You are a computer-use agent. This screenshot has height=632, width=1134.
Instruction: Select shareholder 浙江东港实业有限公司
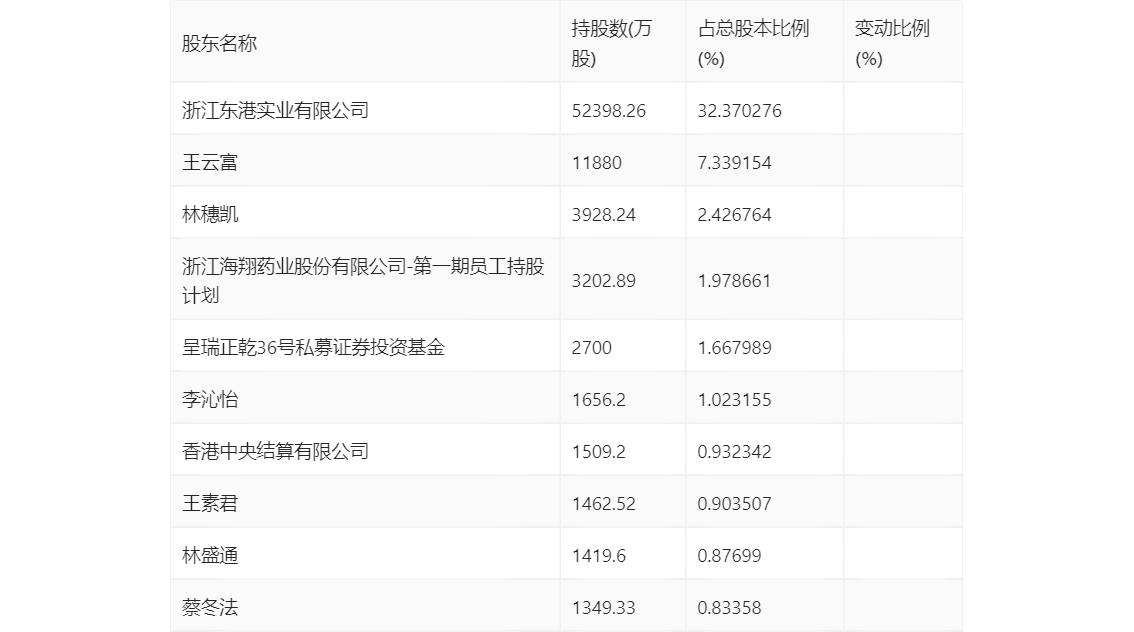[x=276, y=111]
